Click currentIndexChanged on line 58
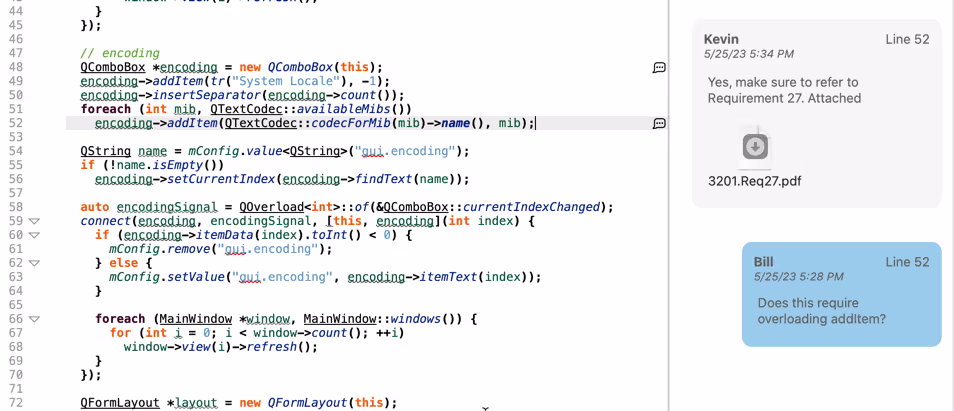954x411 pixels. click(532, 207)
